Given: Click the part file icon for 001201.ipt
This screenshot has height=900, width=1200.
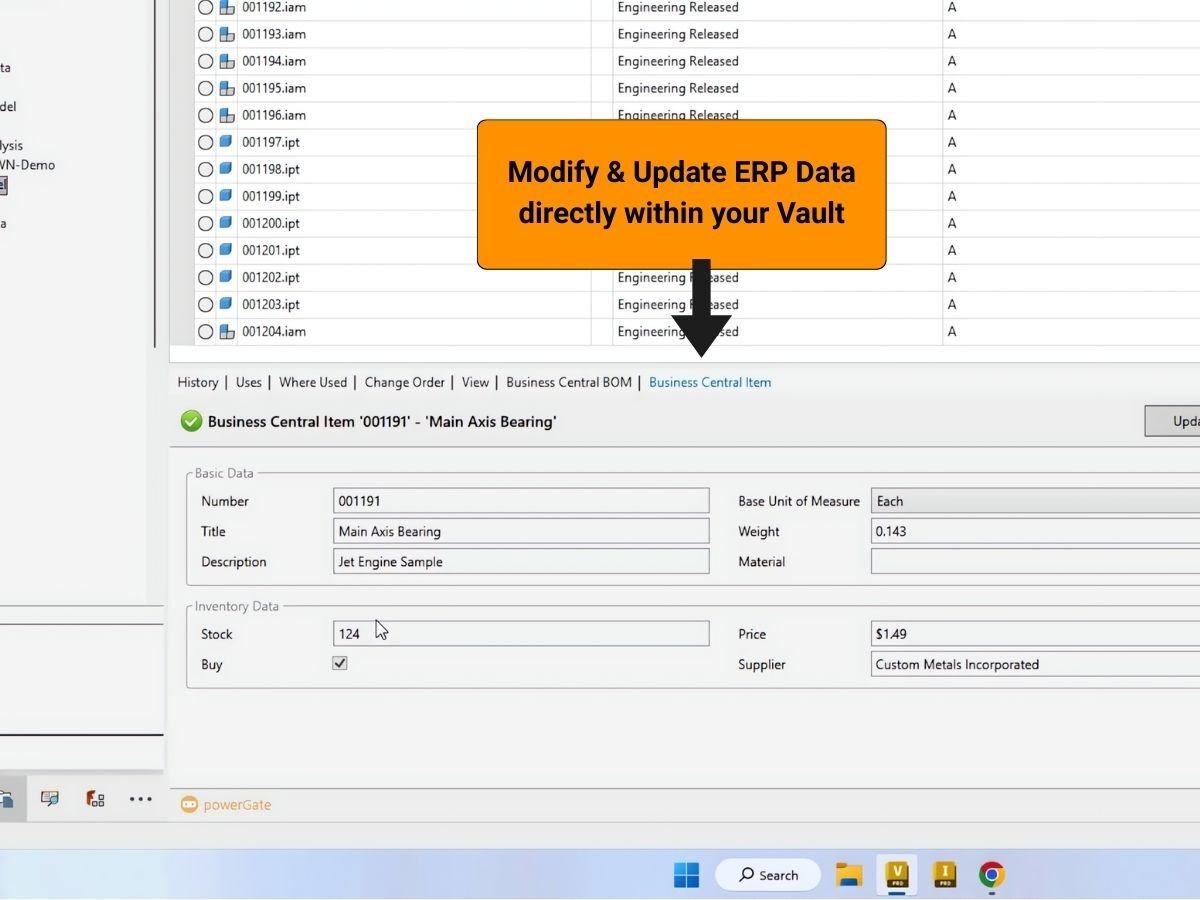Looking at the screenshot, I should point(227,250).
